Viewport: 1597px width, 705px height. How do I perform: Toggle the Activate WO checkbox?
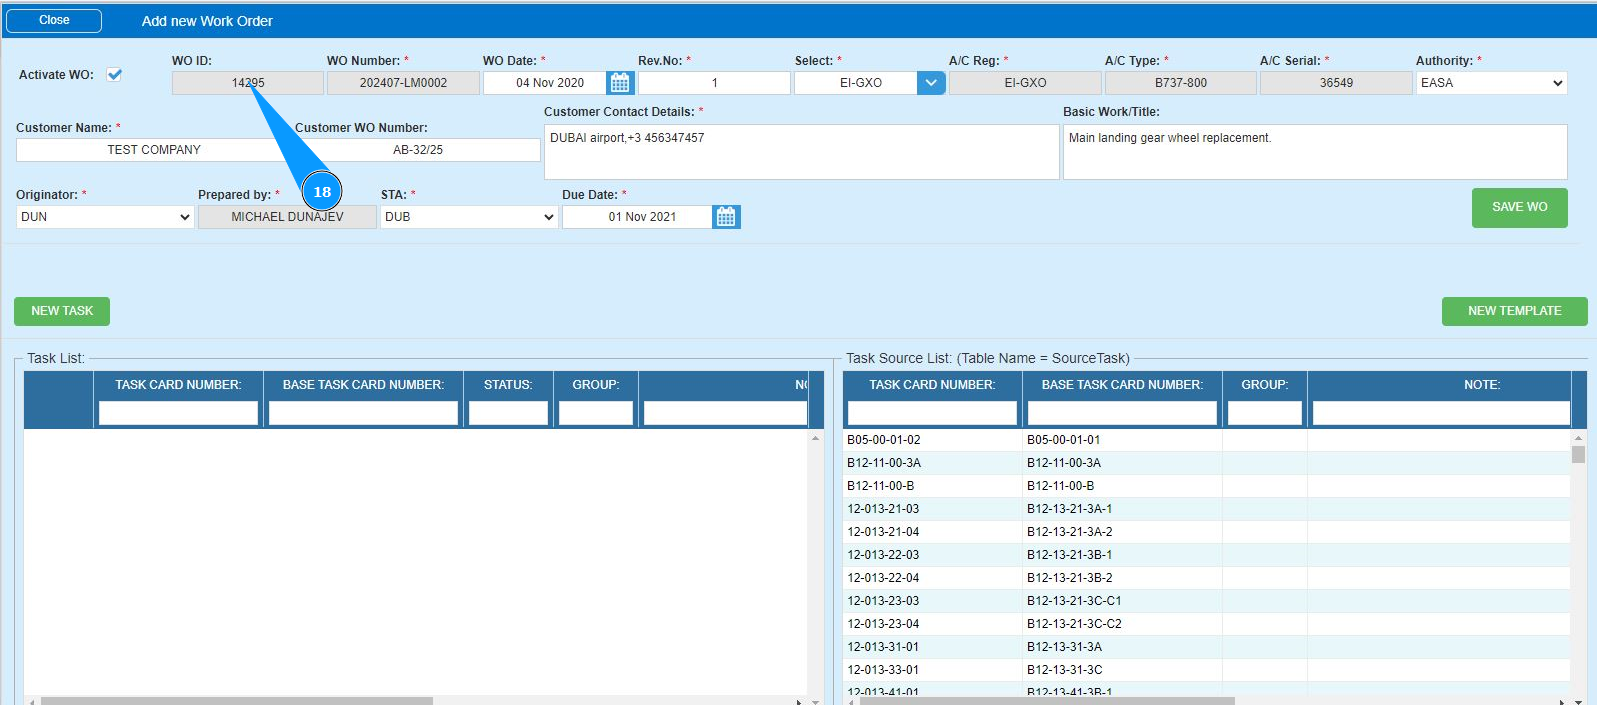tap(115, 75)
